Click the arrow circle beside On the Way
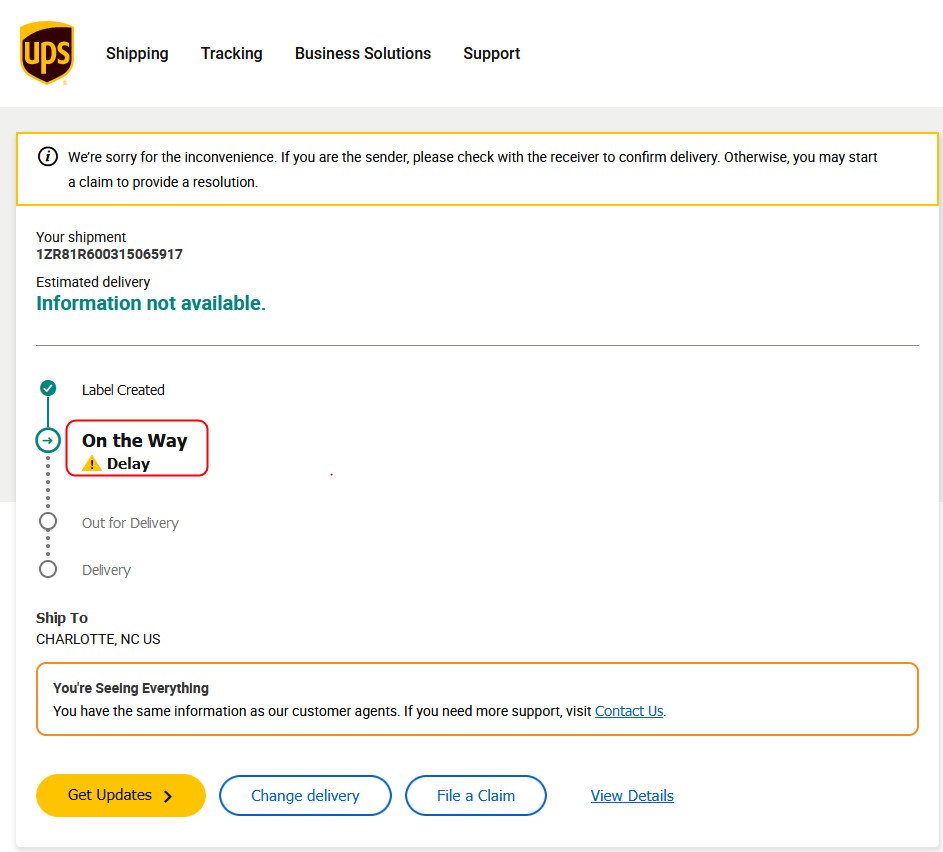This screenshot has width=943, height=852. click(48, 440)
